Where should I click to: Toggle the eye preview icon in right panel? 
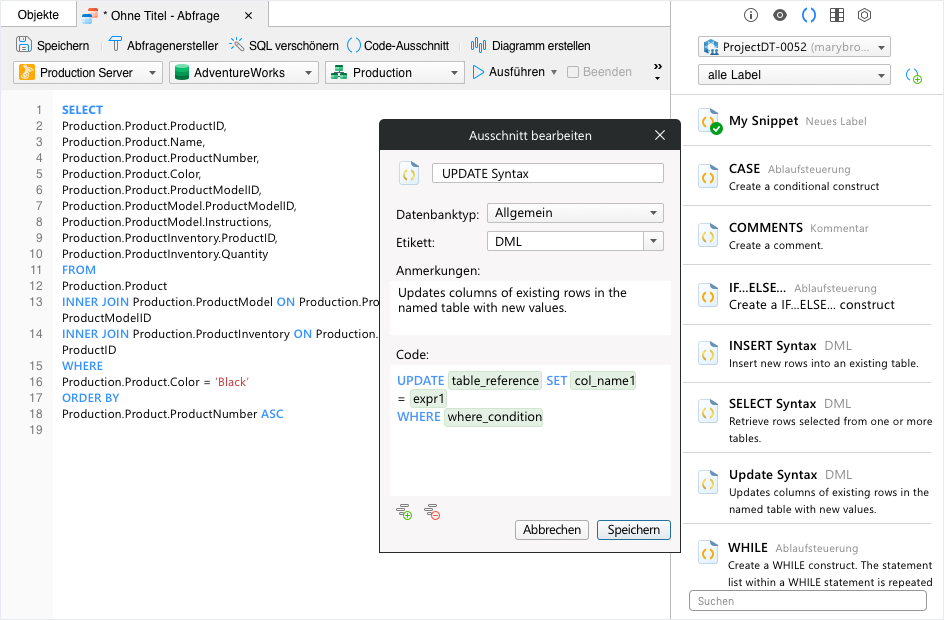(x=780, y=15)
